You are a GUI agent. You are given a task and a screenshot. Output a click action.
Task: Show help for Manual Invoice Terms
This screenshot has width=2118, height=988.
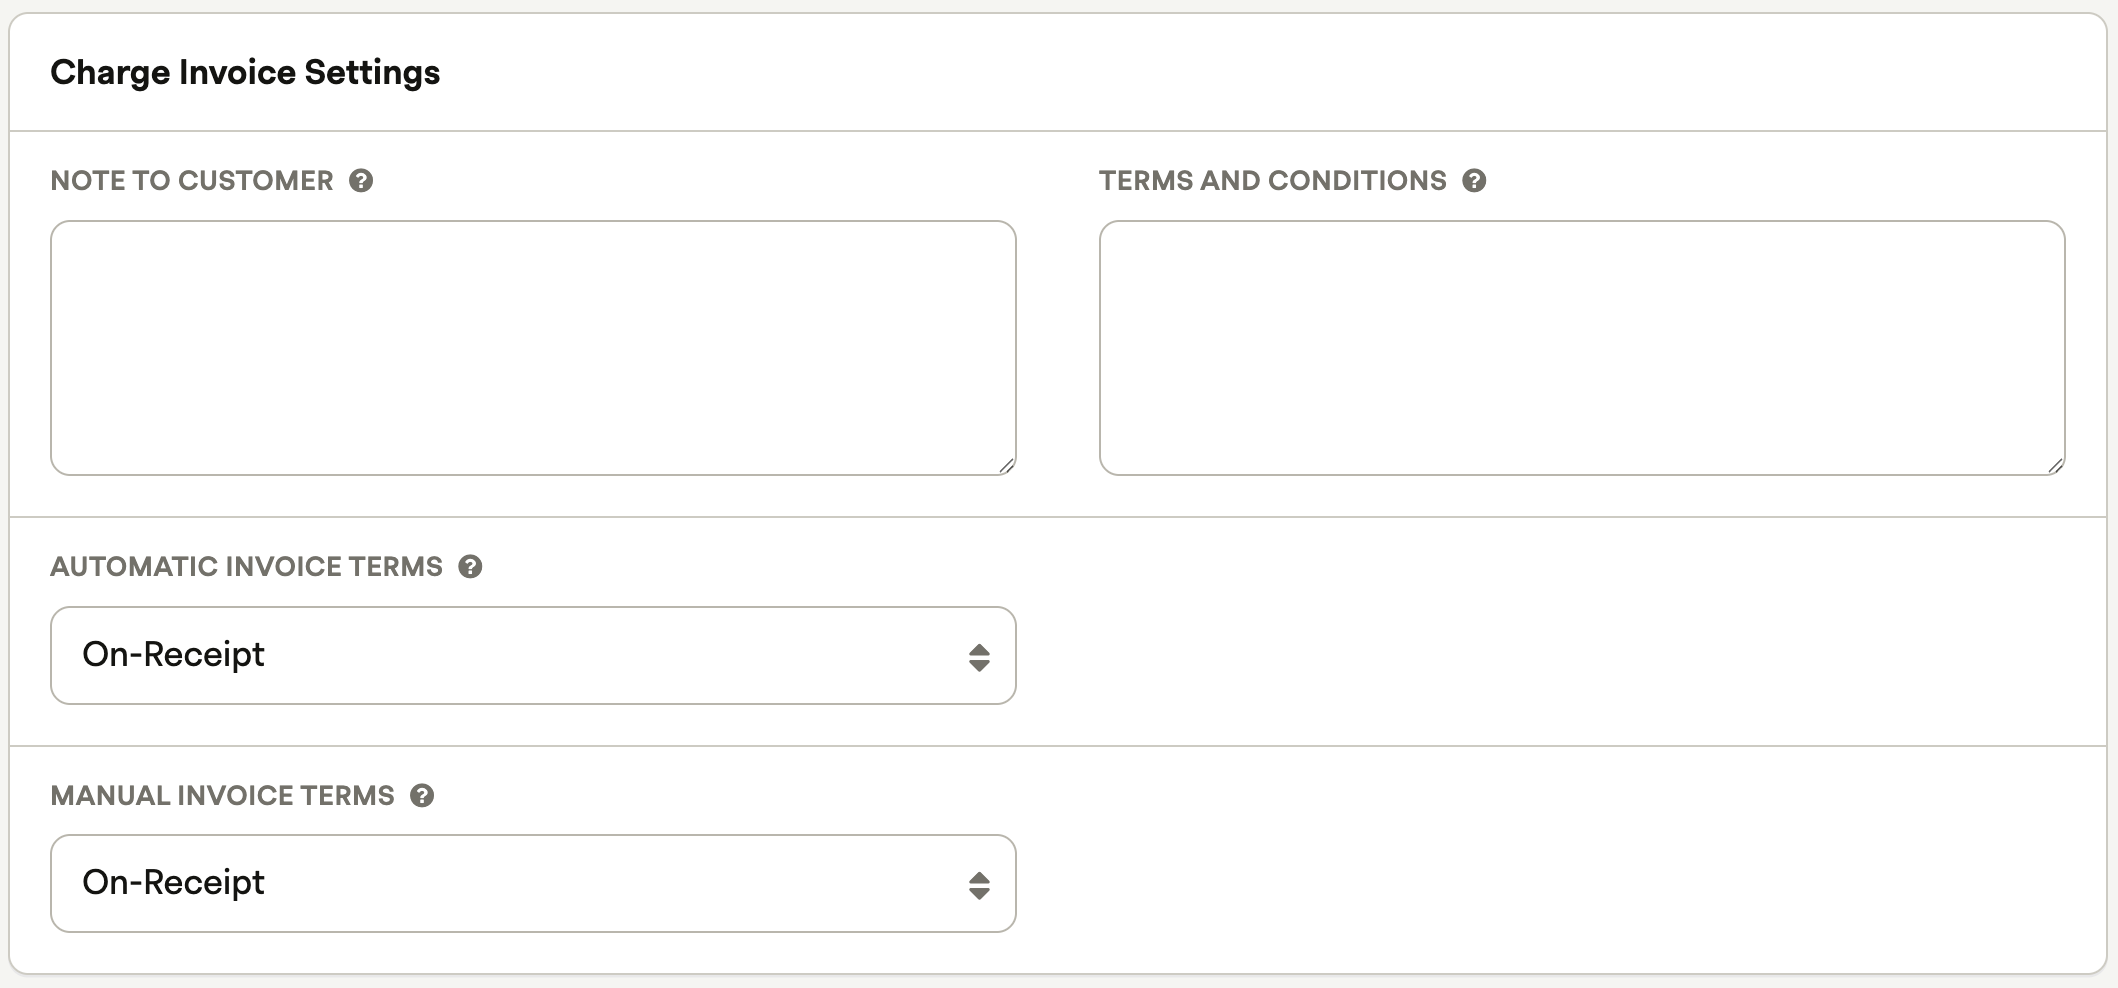pyautogui.click(x=422, y=796)
